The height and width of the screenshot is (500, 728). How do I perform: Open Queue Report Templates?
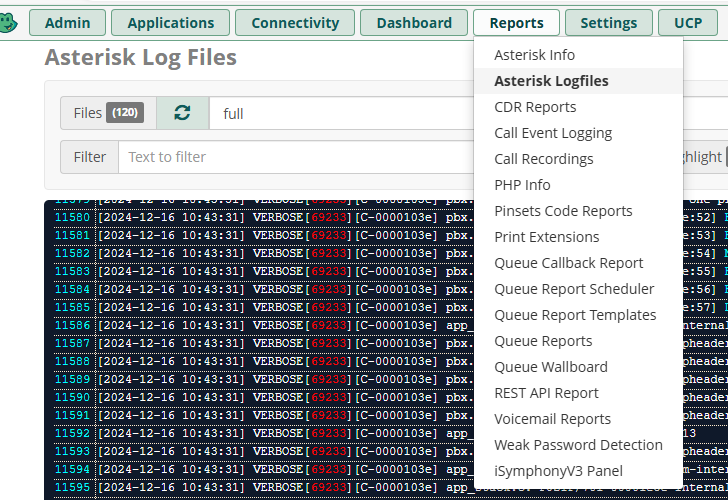[x=578, y=315]
